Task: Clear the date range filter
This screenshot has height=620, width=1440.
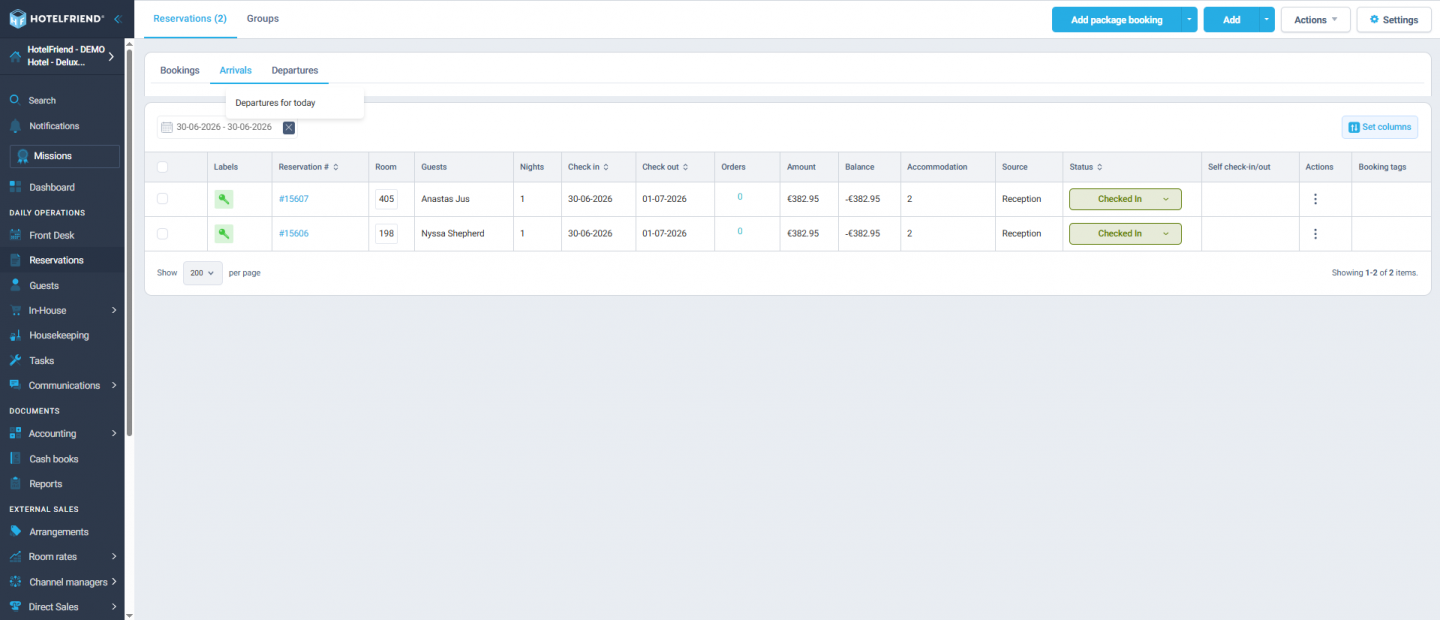Action: coord(289,127)
